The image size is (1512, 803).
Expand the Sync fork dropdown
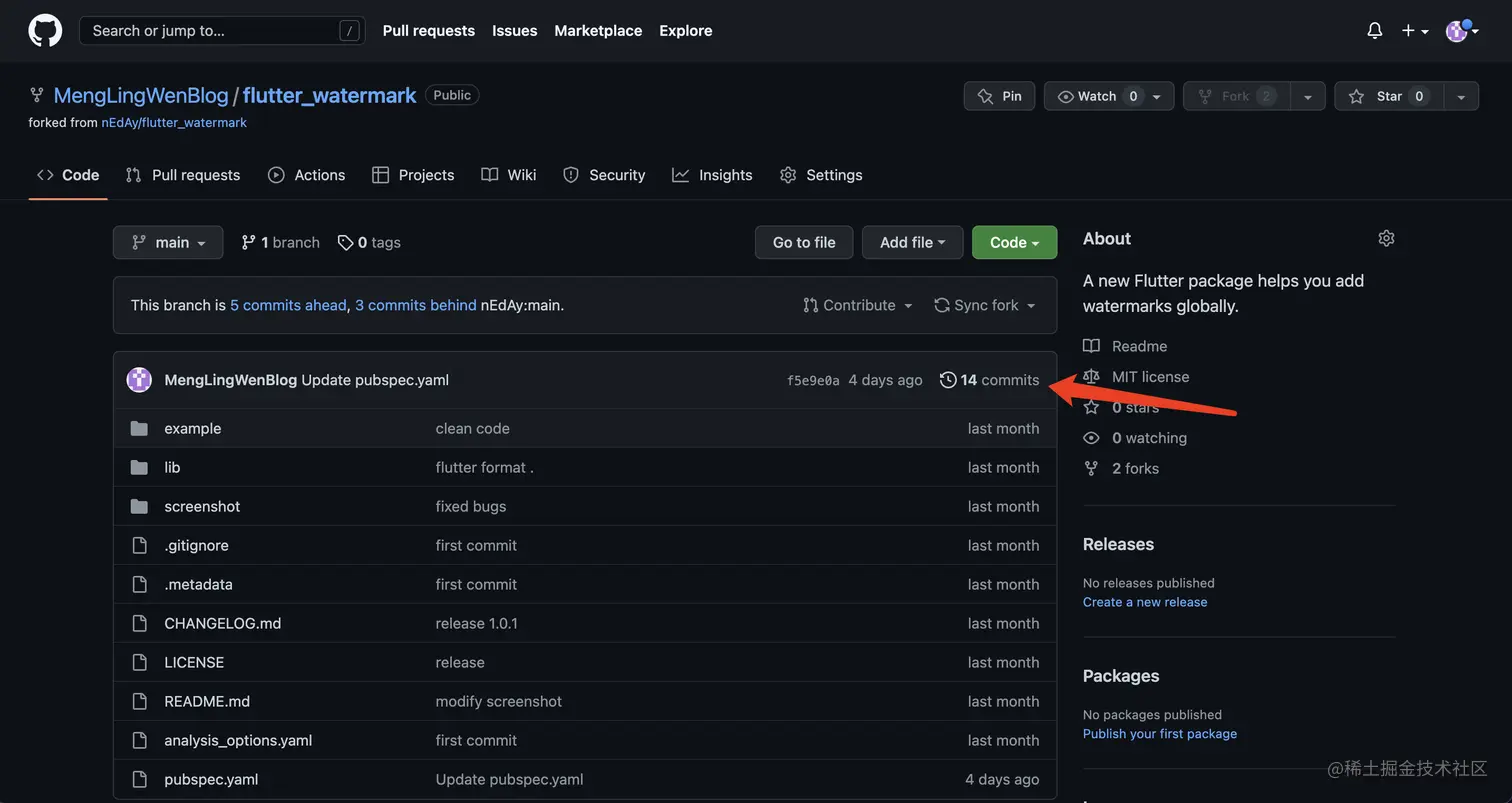(x=984, y=305)
